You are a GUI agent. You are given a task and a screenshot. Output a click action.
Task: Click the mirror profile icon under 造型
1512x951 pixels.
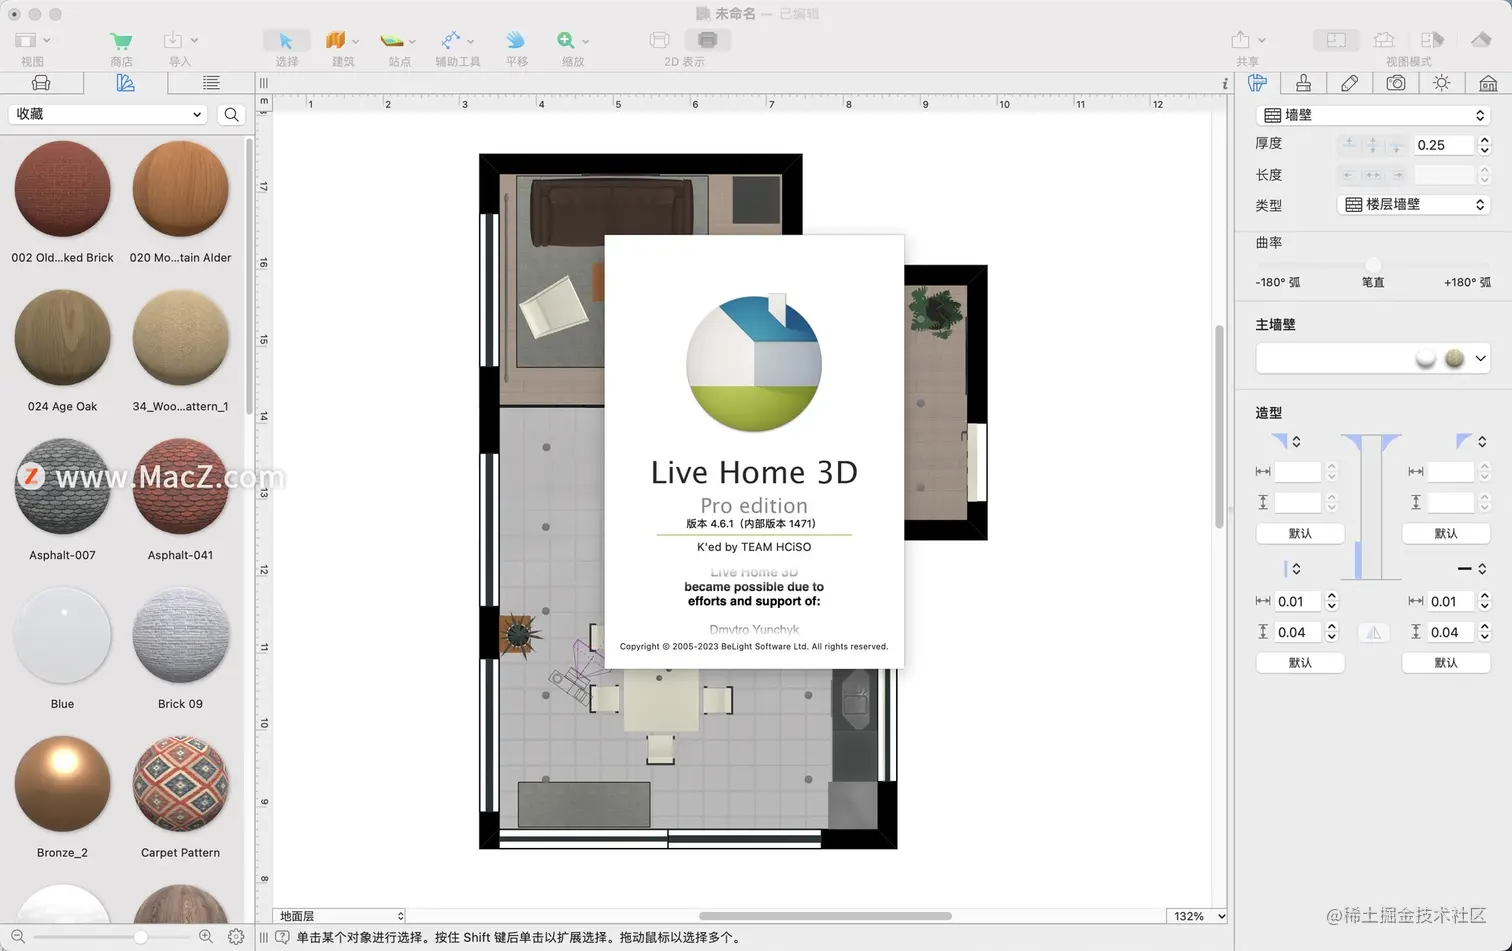[x=1373, y=632]
